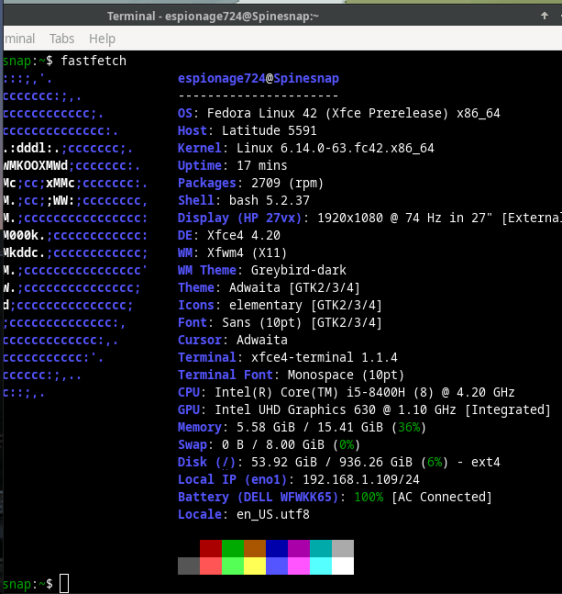The width and height of the screenshot is (562, 594).
Task: Click the Disk value '53.92 GiB / 936.26 GiB'
Action: (x=331, y=462)
